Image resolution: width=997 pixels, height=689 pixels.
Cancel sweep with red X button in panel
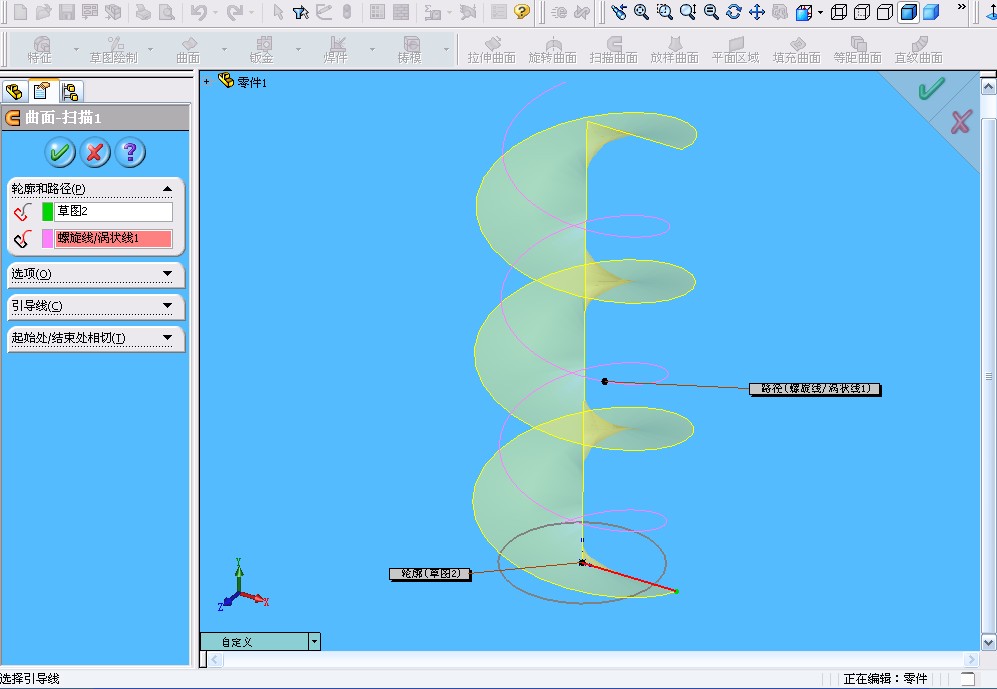pos(95,153)
